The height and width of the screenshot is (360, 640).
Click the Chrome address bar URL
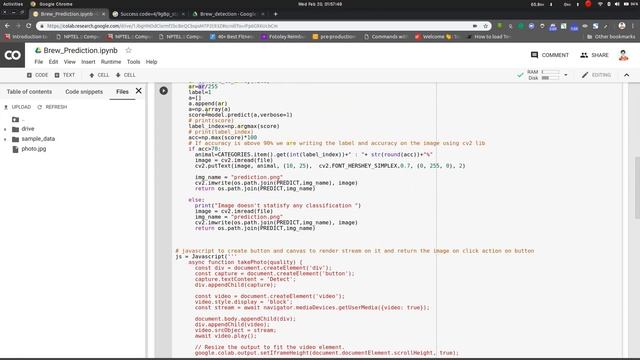click(162, 26)
